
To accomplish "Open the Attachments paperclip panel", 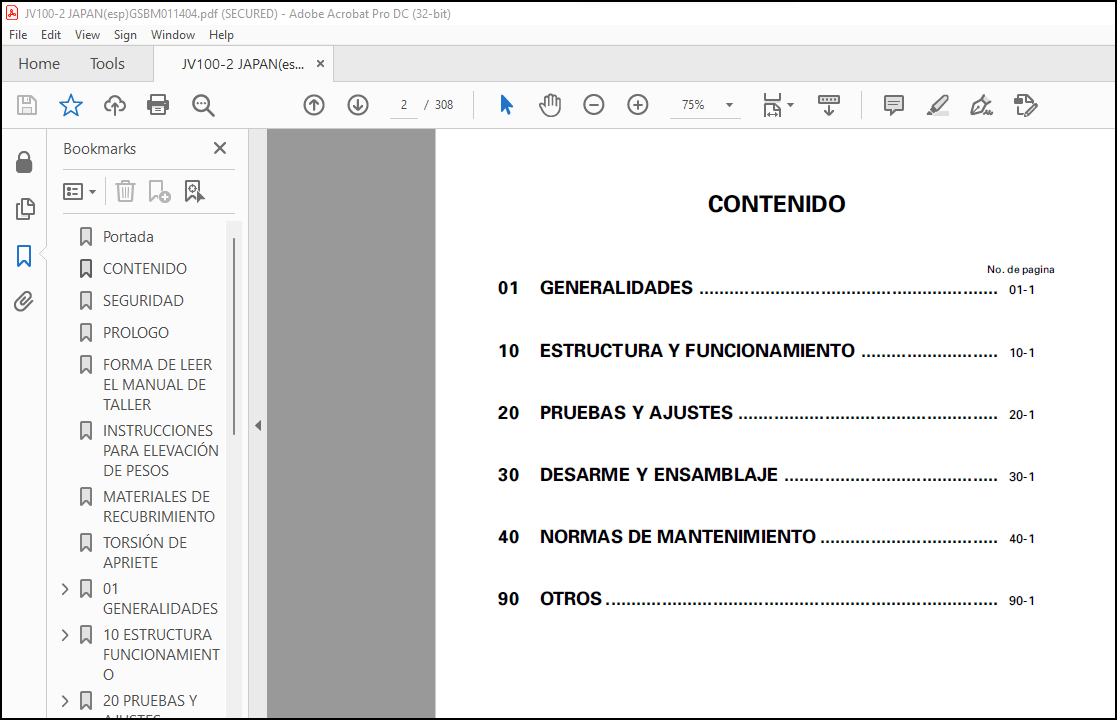I will (24, 302).
